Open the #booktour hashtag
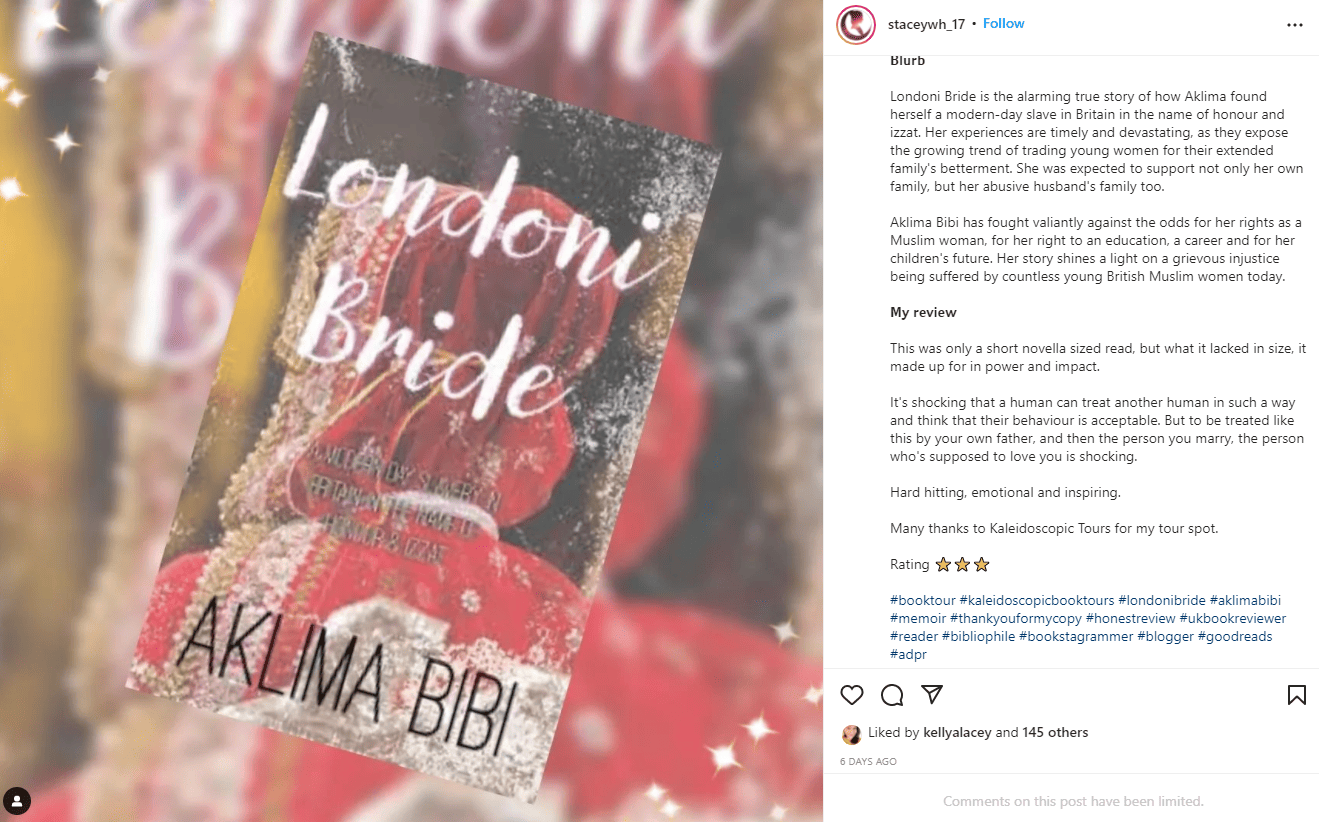Viewport: 1319px width, 822px height. point(923,600)
